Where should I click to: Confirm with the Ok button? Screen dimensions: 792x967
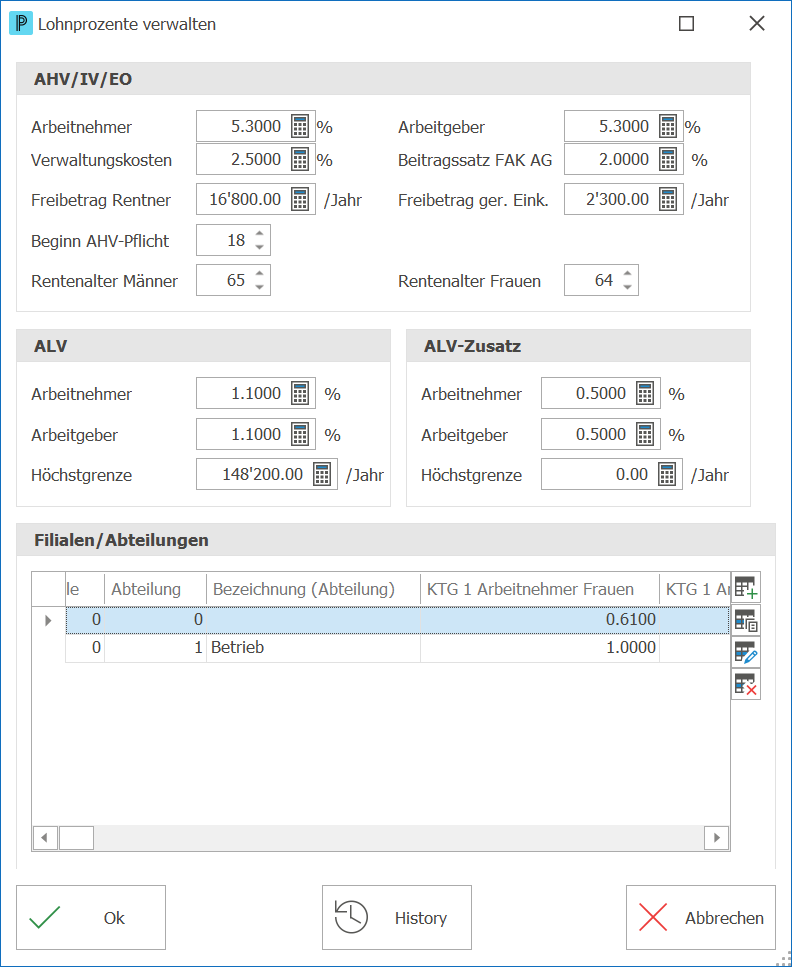coord(91,918)
